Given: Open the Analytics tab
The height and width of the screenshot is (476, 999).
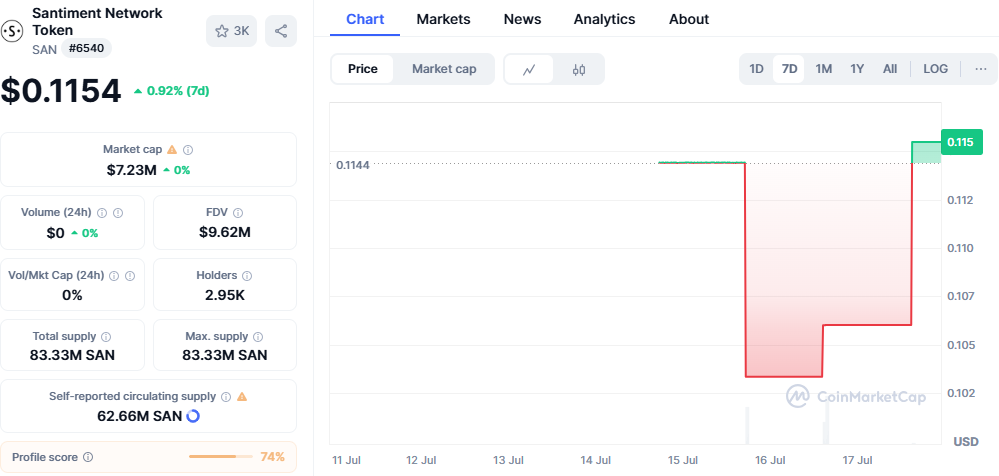Looking at the screenshot, I should tap(604, 19).
